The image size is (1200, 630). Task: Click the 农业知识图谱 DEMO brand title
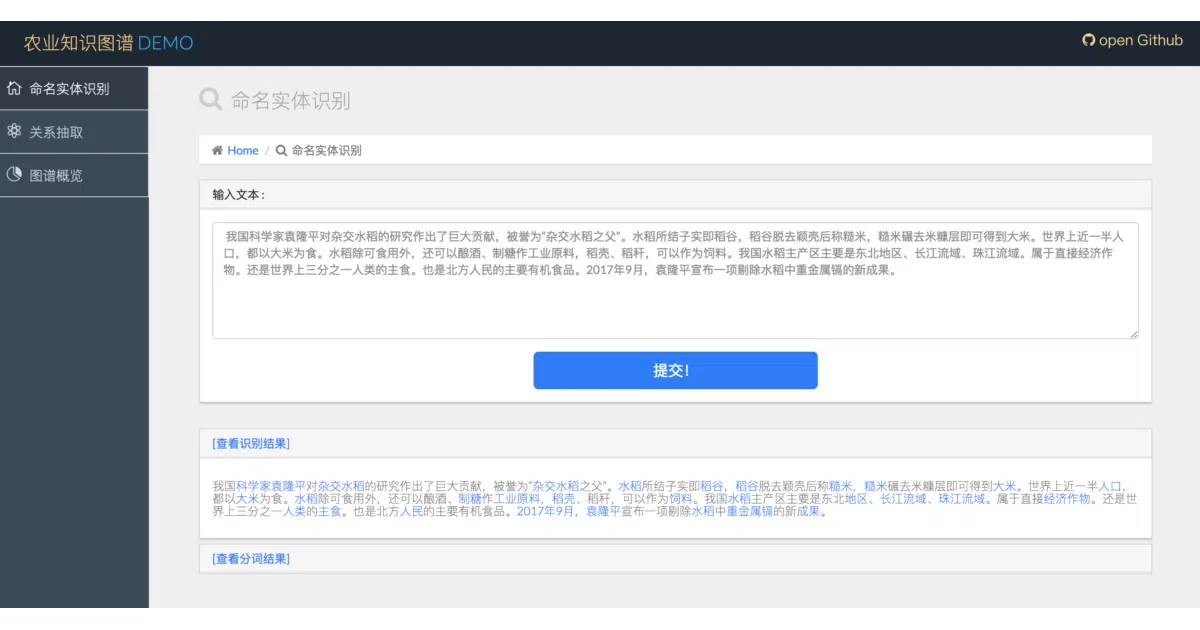[109, 43]
